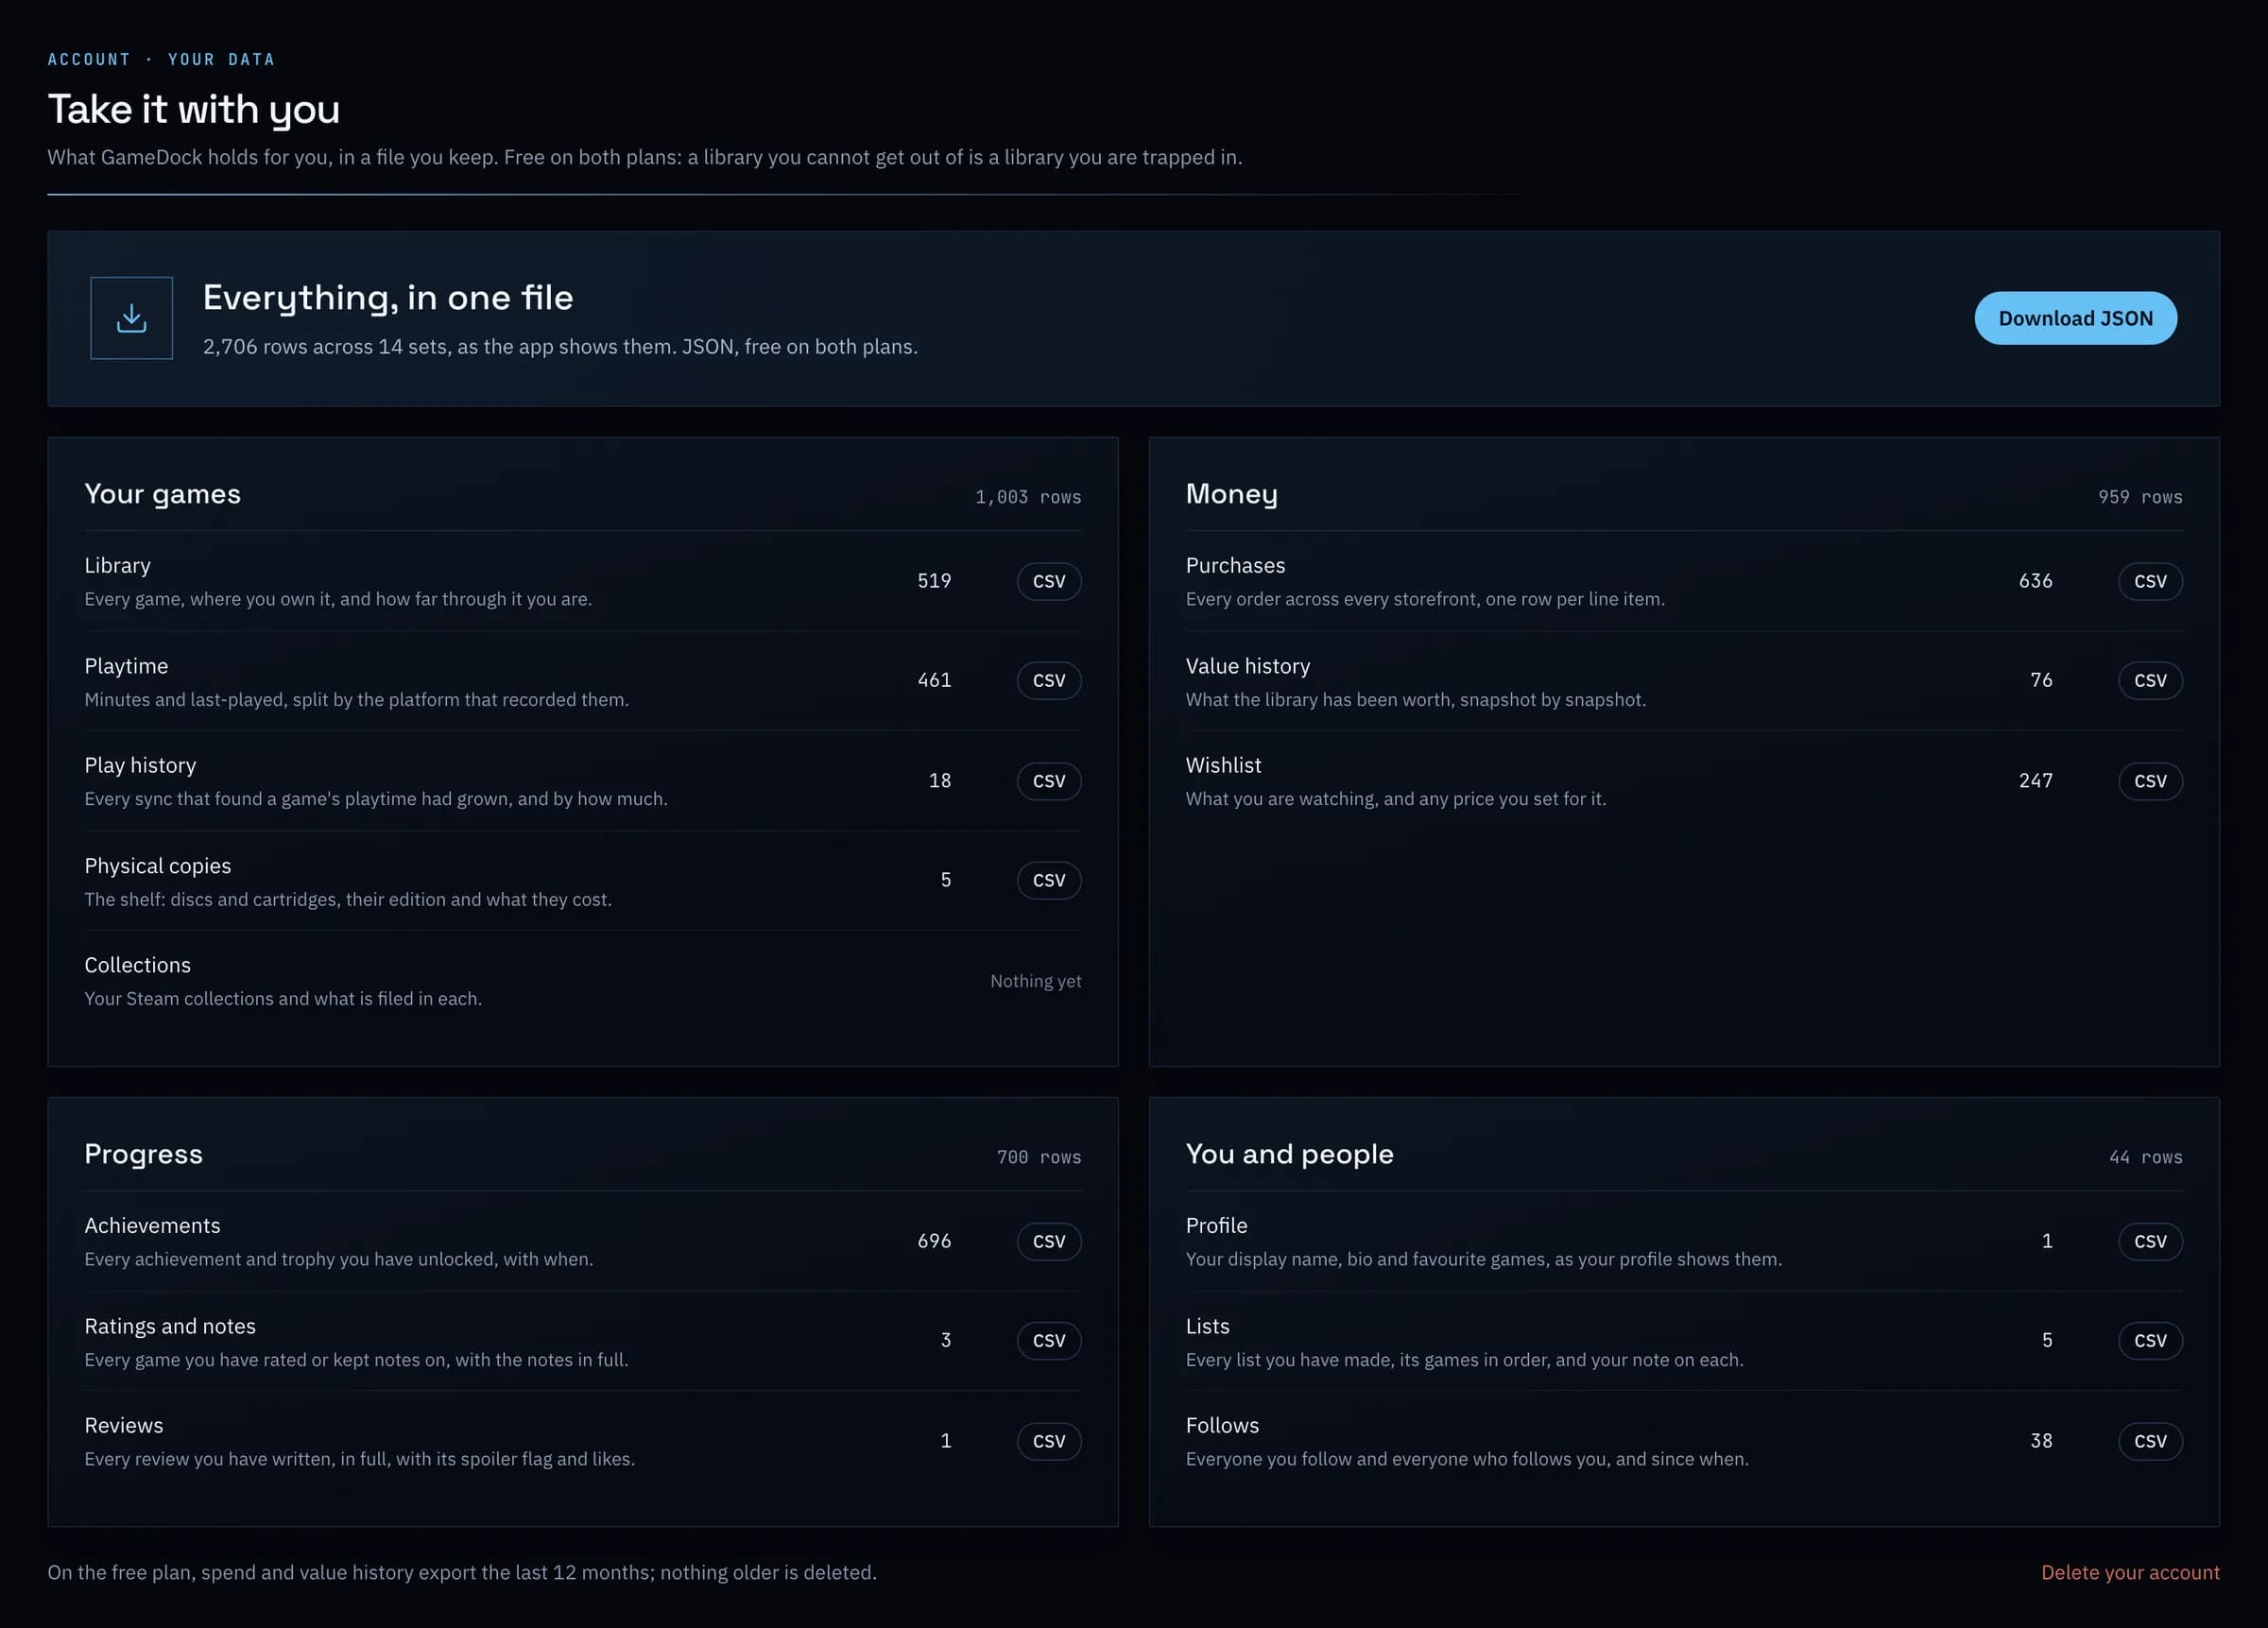The height and width of the screenshot is (1628, 2268).
Task: Click 'You and people' section heading
Action: [1290, 1154]
